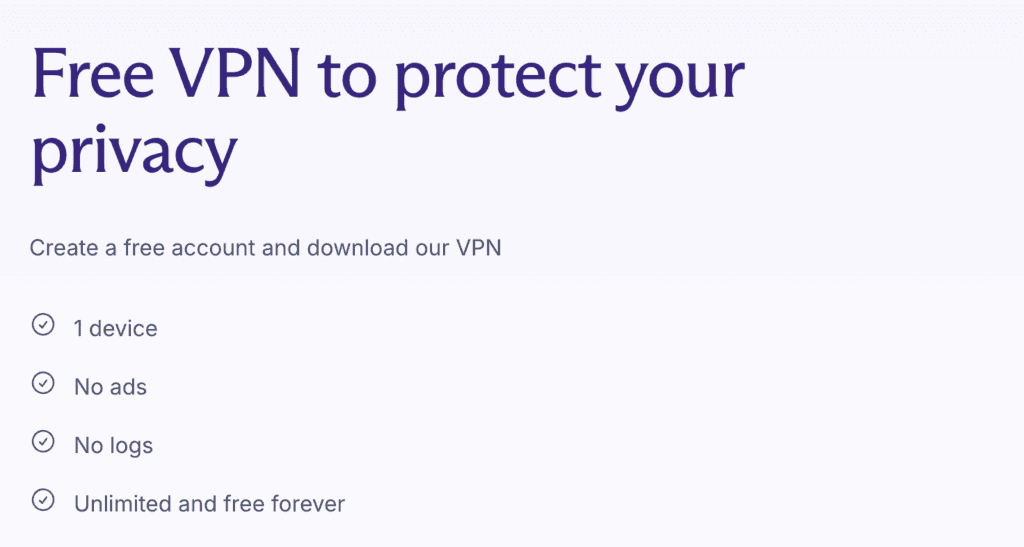Click the word "privacy" in the heading

pos(133,152)
